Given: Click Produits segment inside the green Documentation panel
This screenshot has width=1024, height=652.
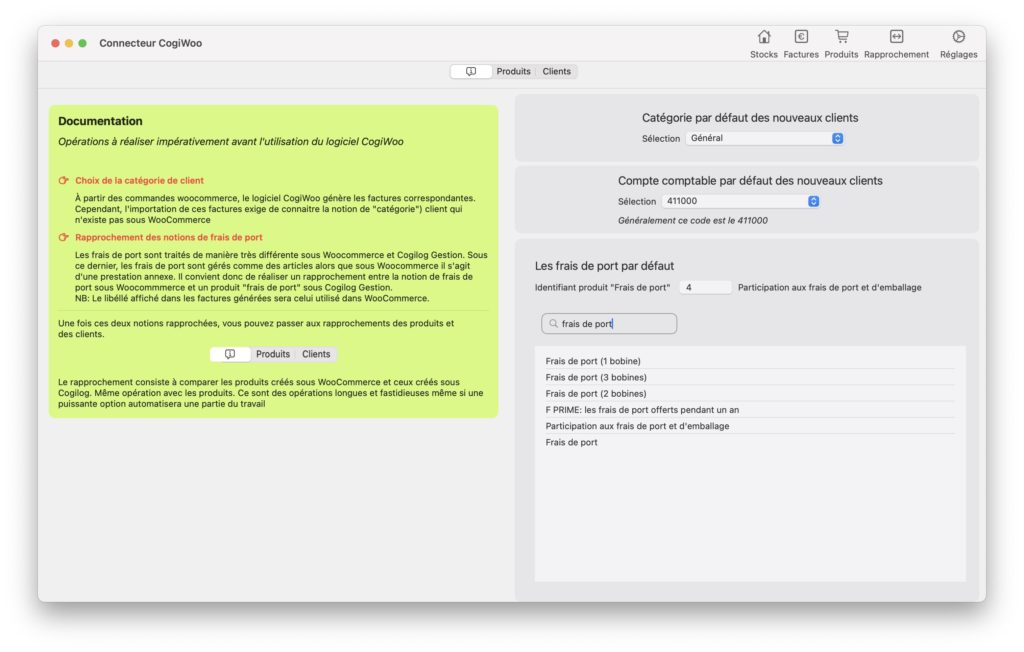Looking at the screenshot, I should coord(273,354).
